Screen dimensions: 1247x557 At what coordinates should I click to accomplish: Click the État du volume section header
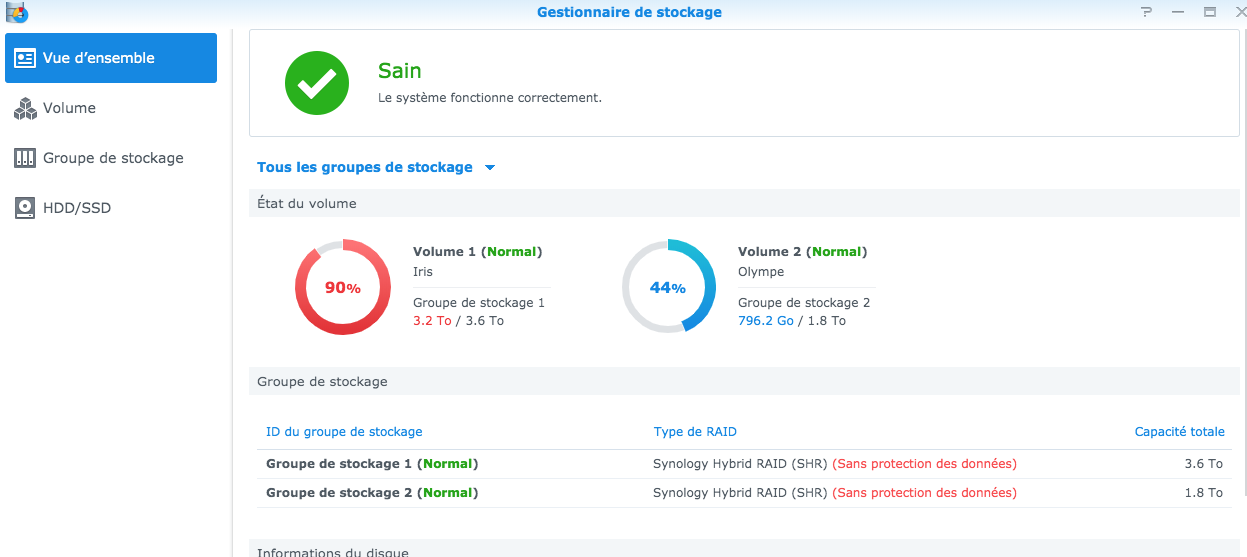point(744,203)
